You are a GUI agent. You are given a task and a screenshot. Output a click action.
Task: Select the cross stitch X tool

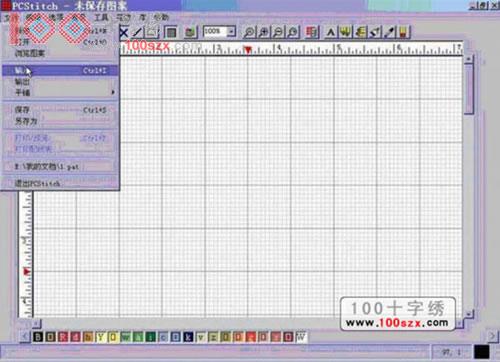pyautogui.click(x=124, y=33)
